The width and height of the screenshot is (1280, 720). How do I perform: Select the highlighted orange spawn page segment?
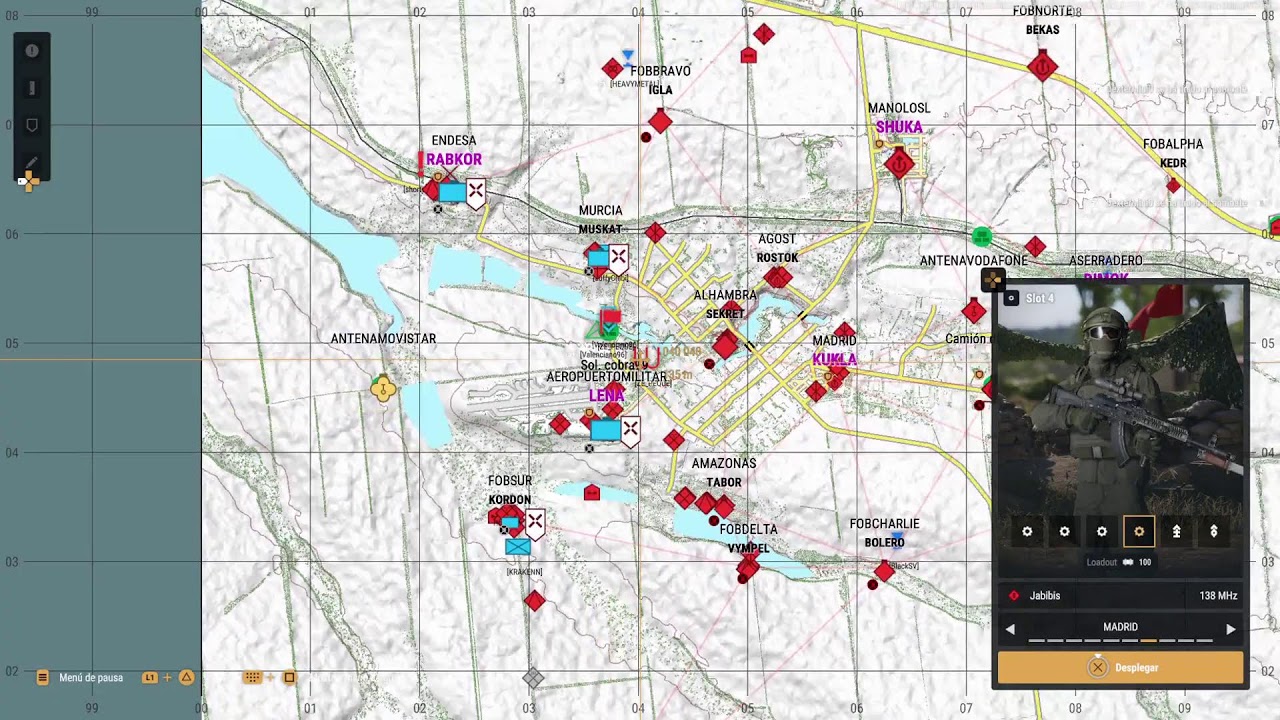(x=1149, y=640)
